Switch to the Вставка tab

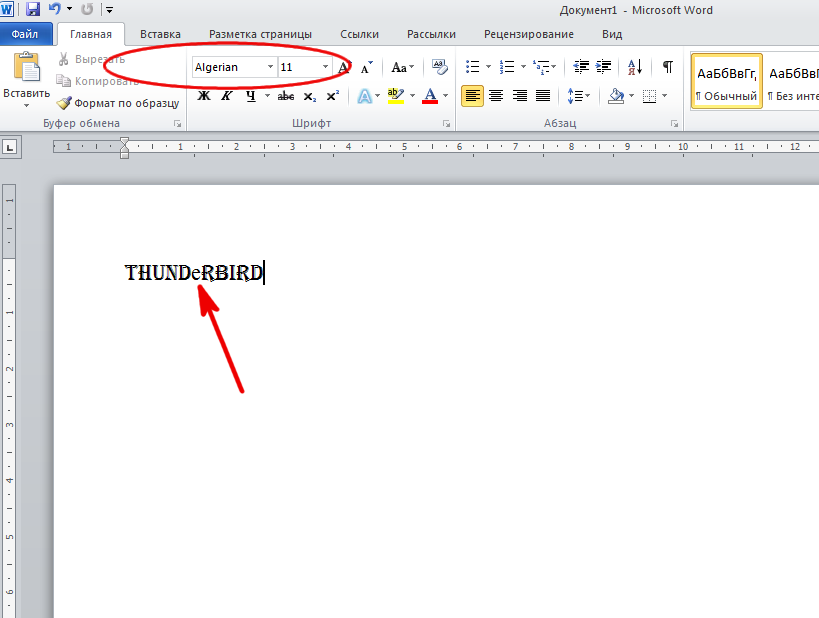click(160, 34)
